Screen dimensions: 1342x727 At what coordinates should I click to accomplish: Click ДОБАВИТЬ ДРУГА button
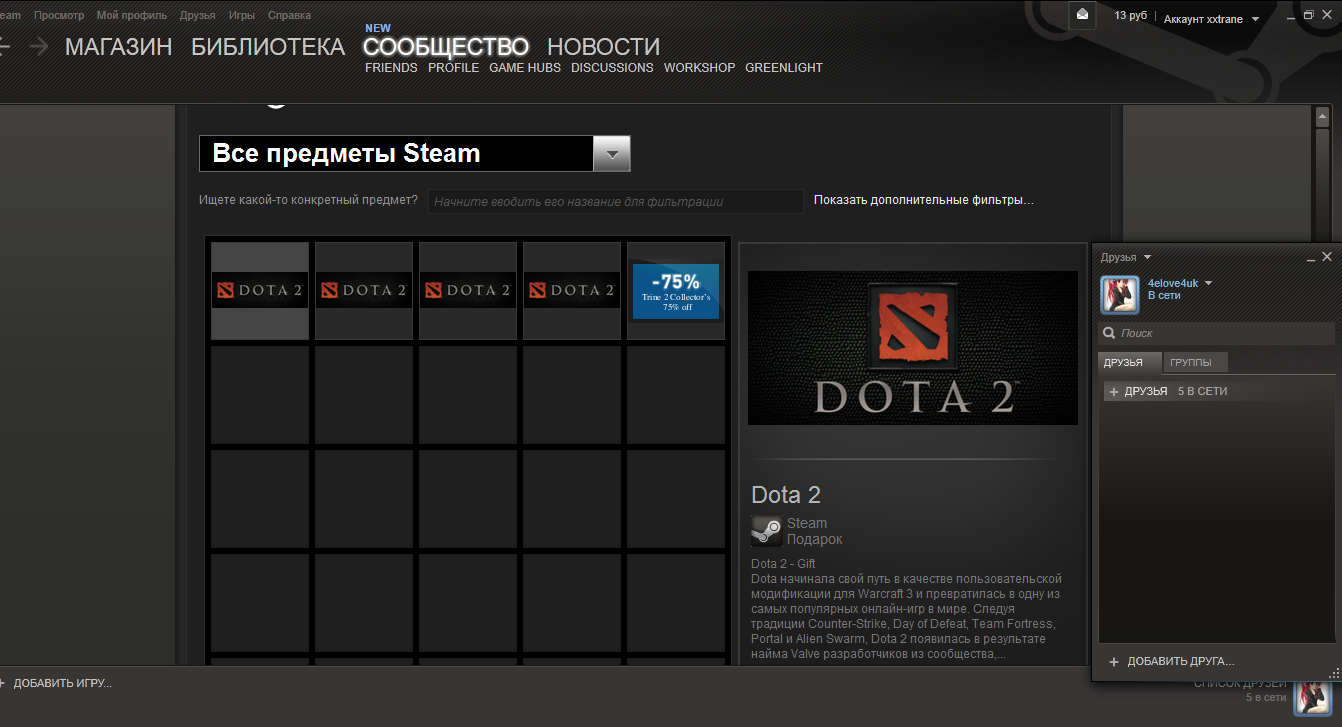tap(1180, 662)
